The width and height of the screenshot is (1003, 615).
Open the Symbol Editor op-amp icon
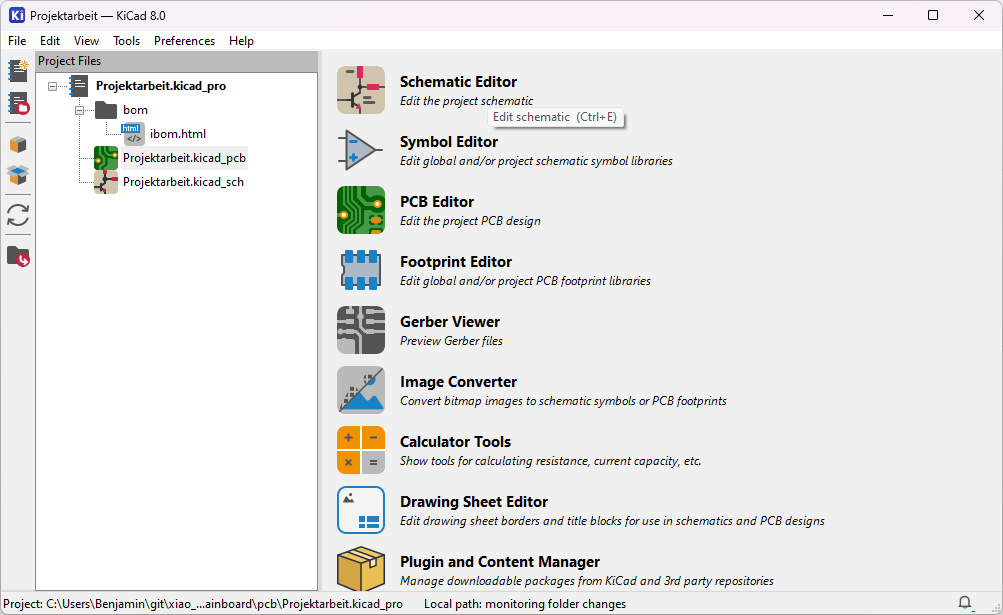(361, 150)
